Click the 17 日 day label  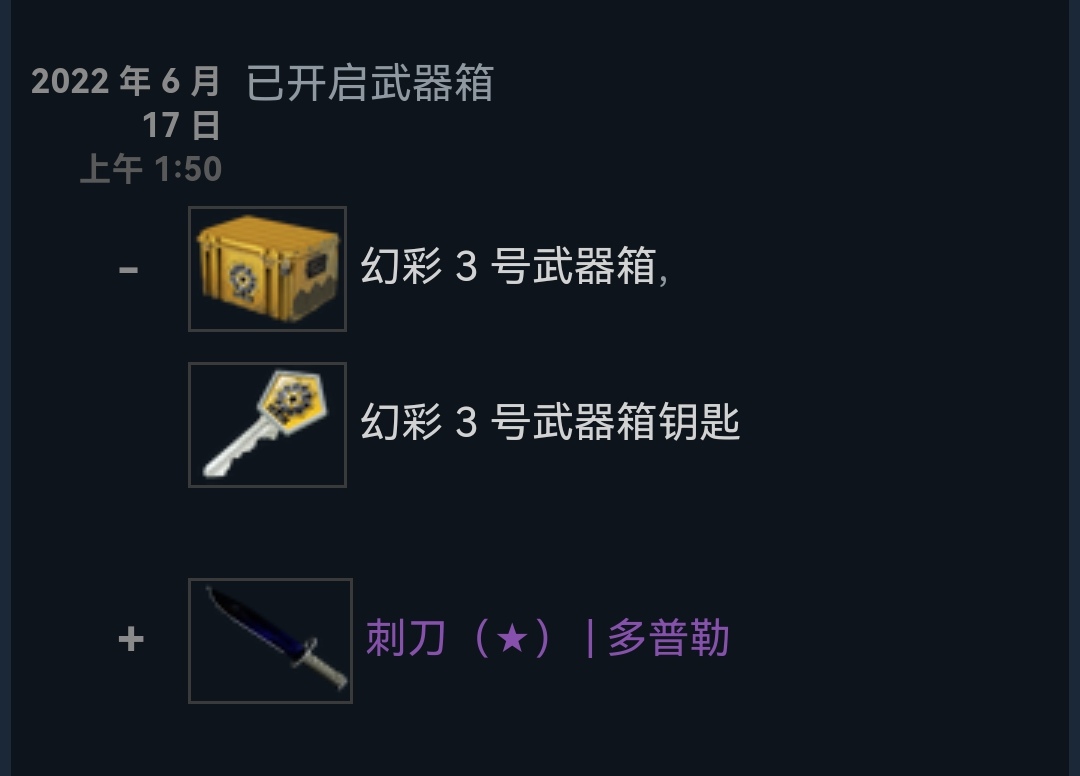182,125
